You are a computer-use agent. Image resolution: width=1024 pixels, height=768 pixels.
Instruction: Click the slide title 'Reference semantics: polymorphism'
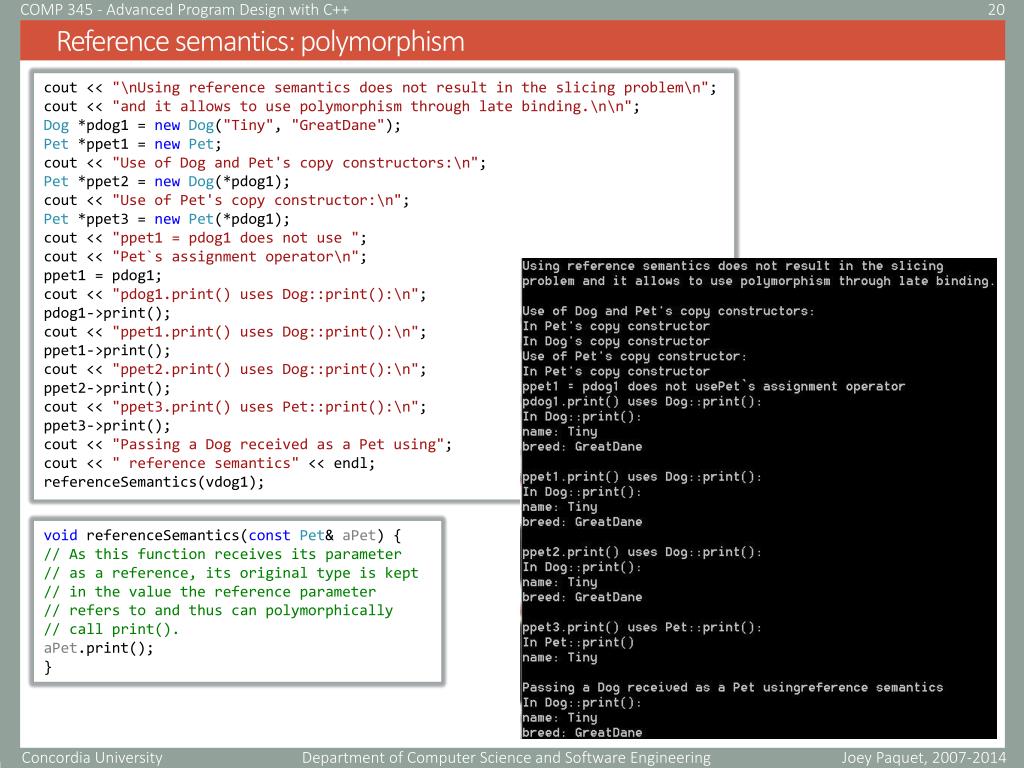pos(260,41)
